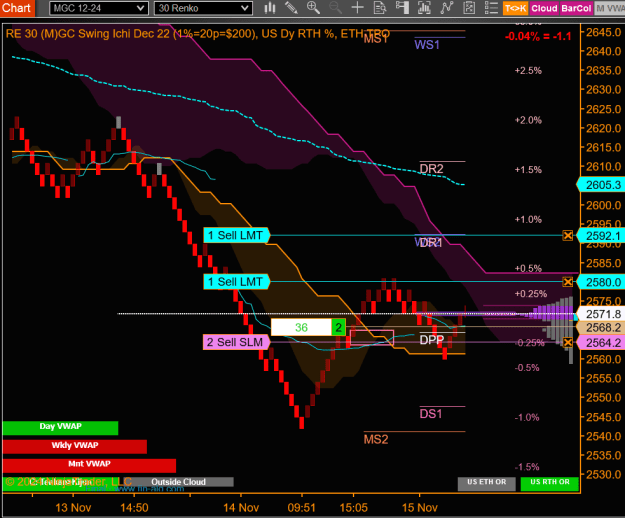Image resolution: width=625 pixels, height=518 pixels.
Task: Click the 2605.3 cyan price marker
Action: point(602,185)
